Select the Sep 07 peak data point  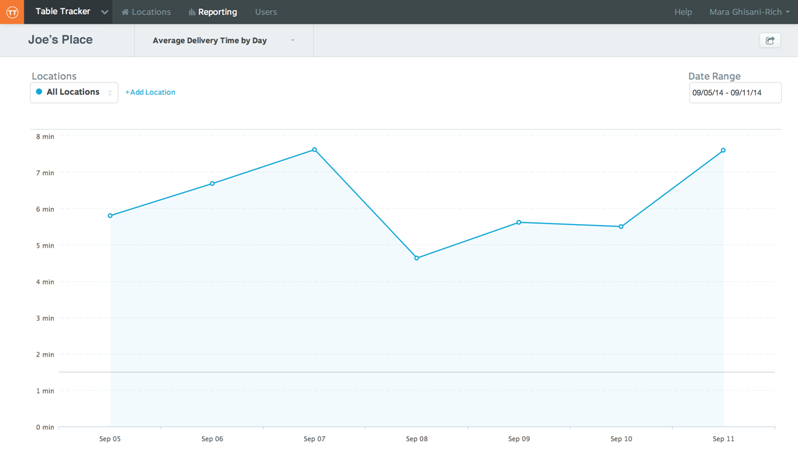coord(315,150)
